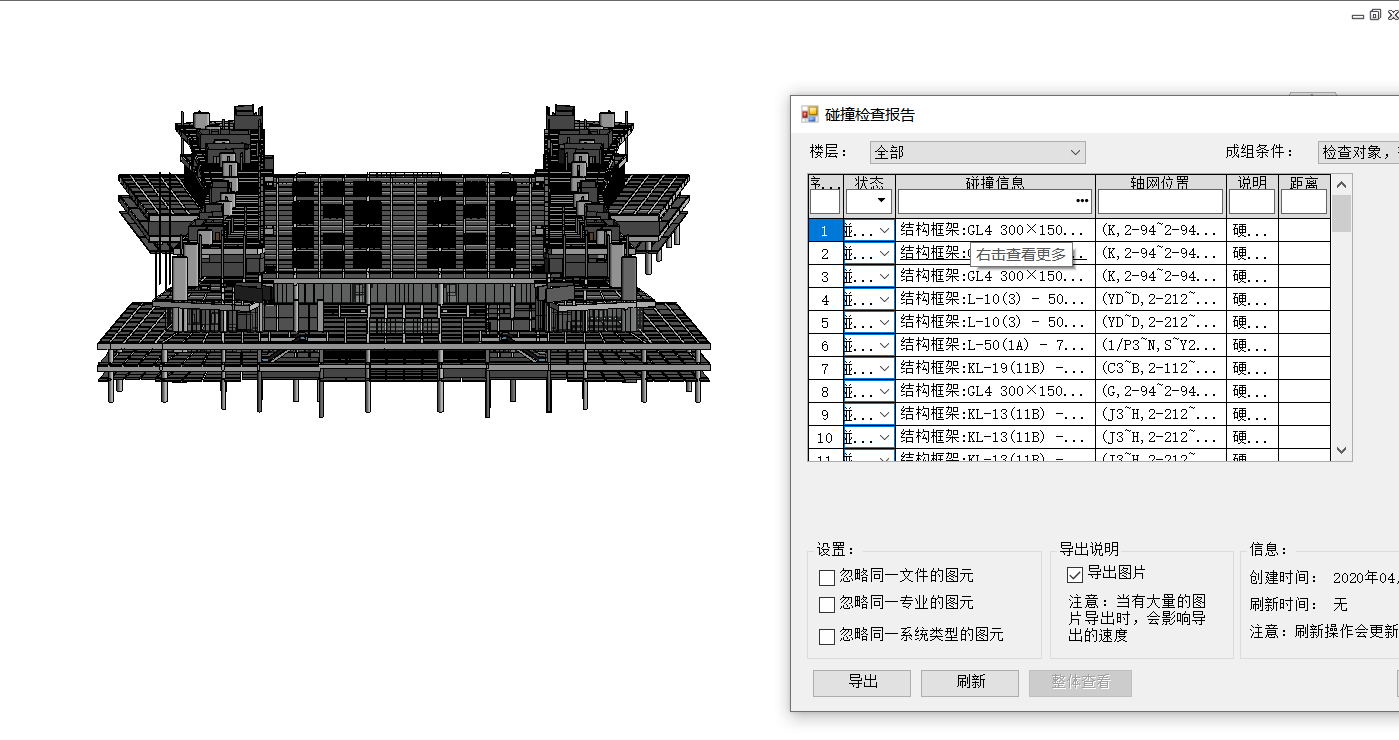Click the 说明 column filter field
Image resolution: width=1399 pixels, height=740 pixels.
coord(1252,201)
